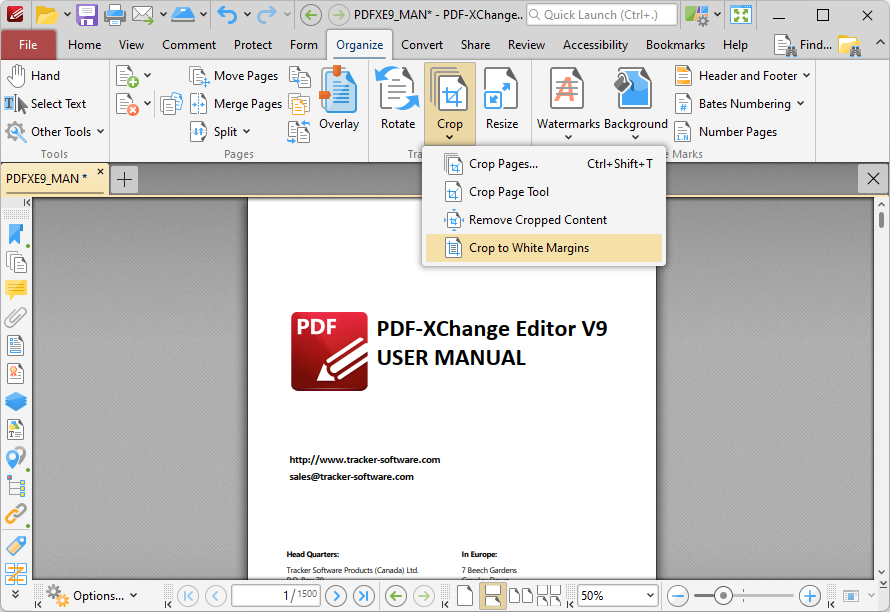
Task: Open the Watermarks dropdown
Action: tap(568, 103)
